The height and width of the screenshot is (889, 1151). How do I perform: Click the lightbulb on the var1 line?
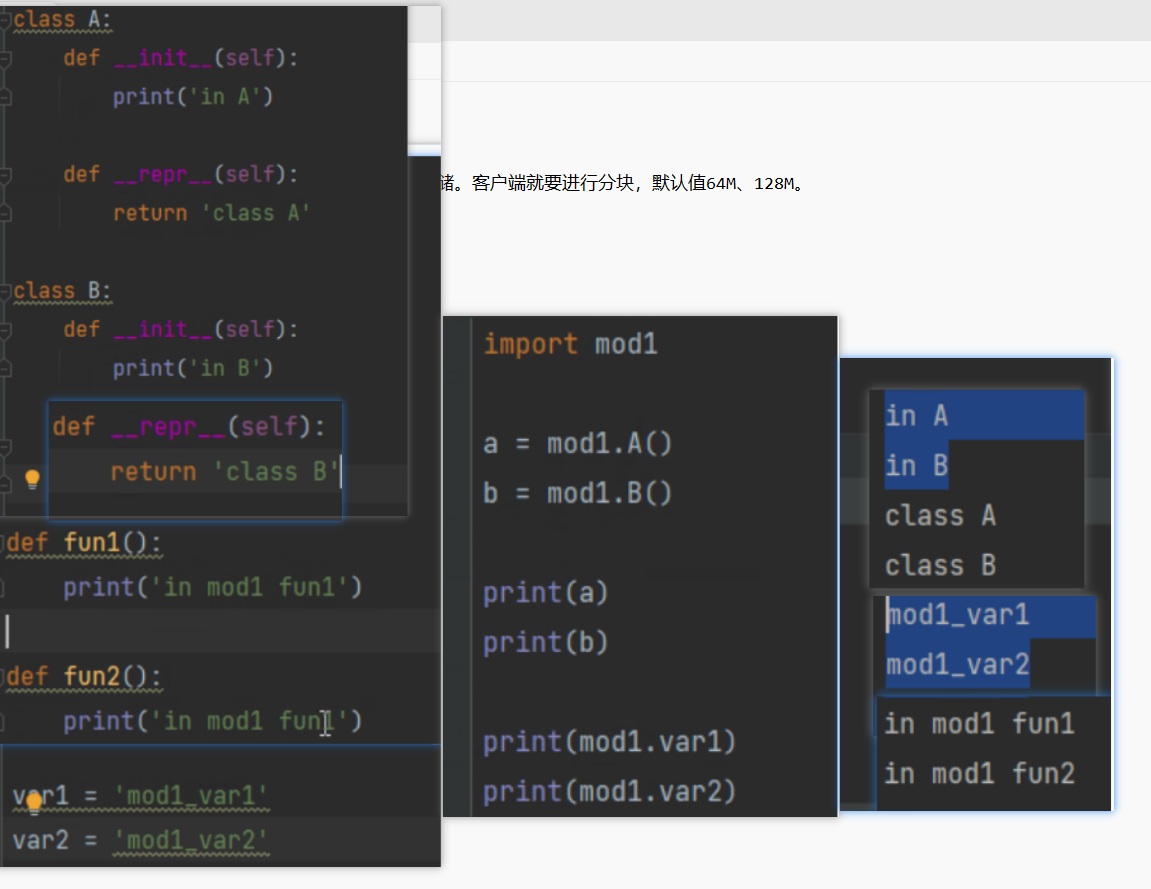(34, 803)
